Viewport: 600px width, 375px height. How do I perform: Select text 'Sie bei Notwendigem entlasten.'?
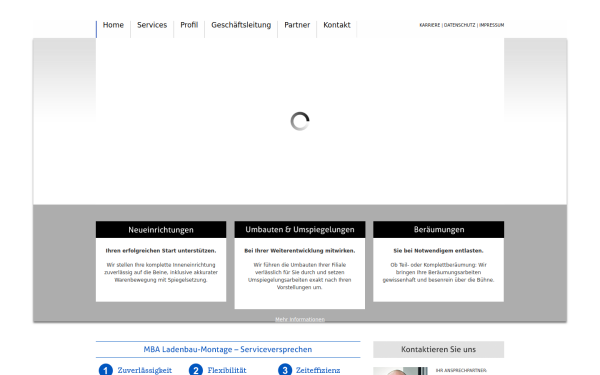tap(439, 251)
